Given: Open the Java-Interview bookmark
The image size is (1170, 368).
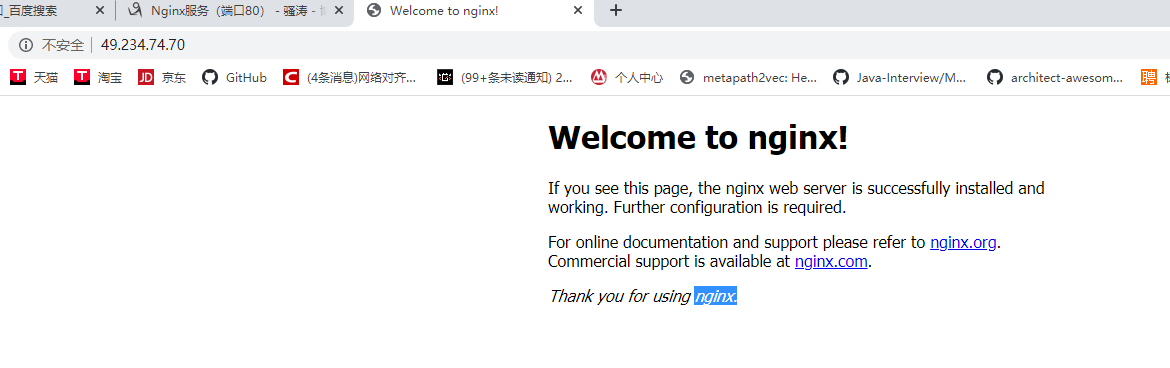Looking at the screenshot, I should coord(900,77).
